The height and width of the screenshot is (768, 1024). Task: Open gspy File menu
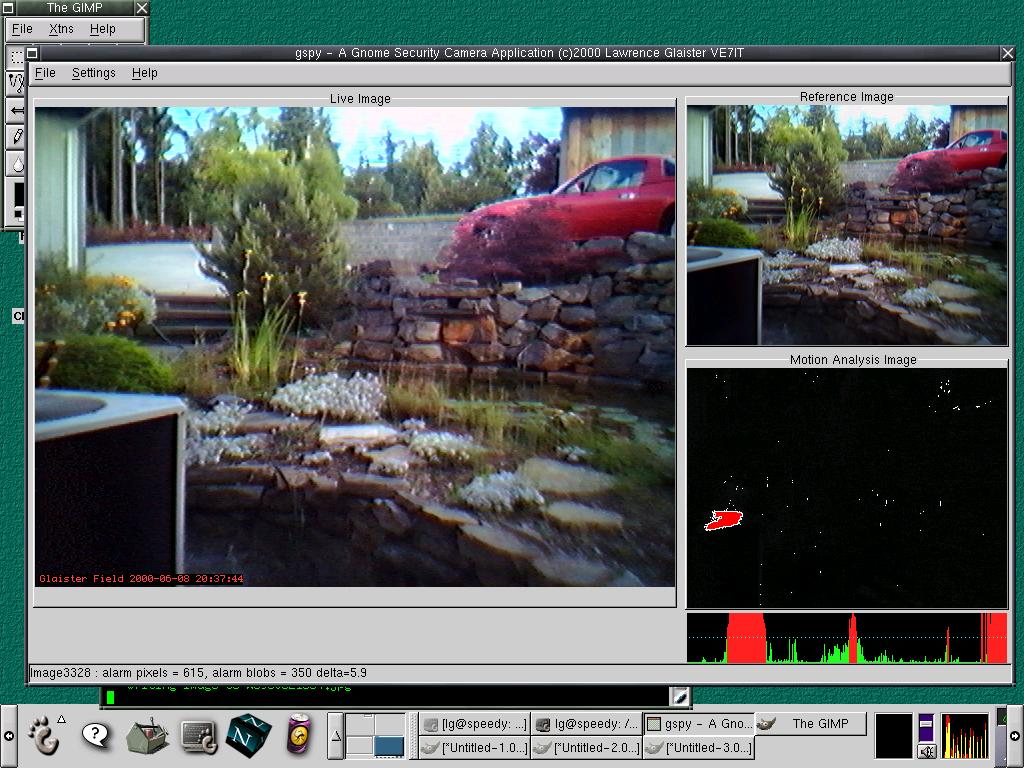45,73
